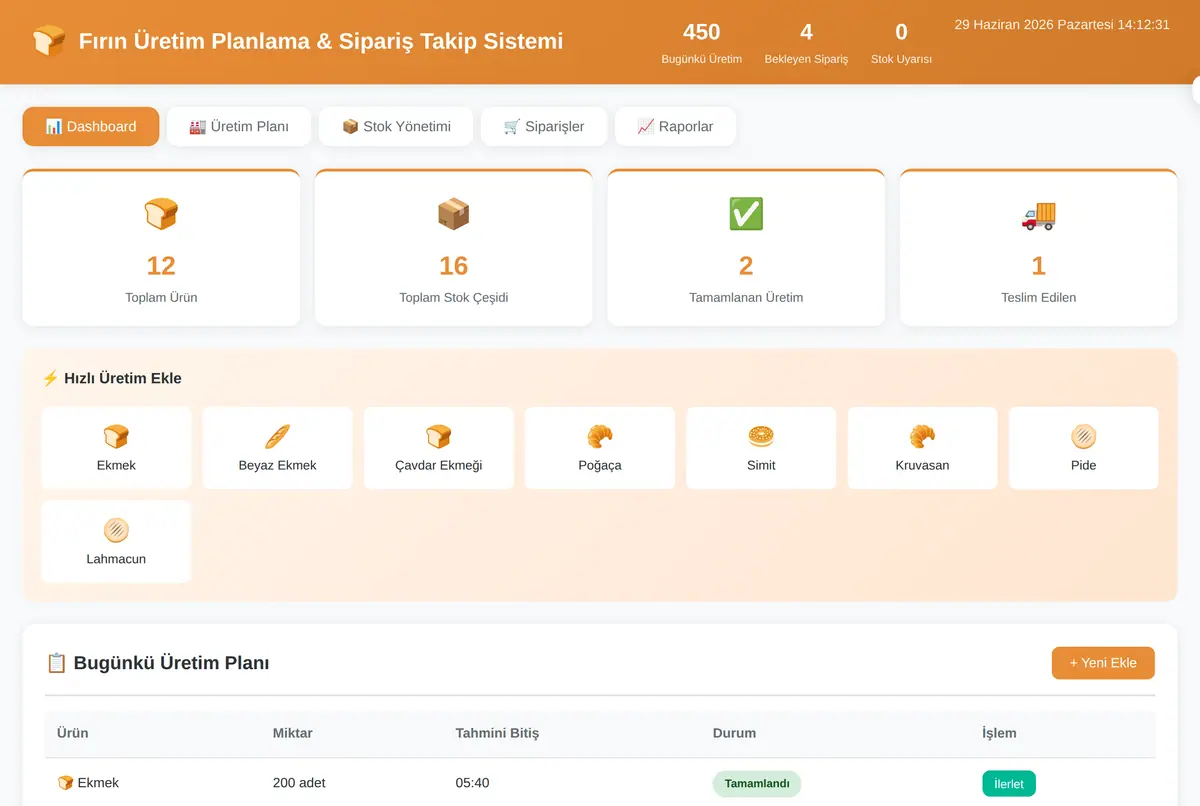Click the Toplam Stok Çeşidi box icon

(x=453, y=214)
